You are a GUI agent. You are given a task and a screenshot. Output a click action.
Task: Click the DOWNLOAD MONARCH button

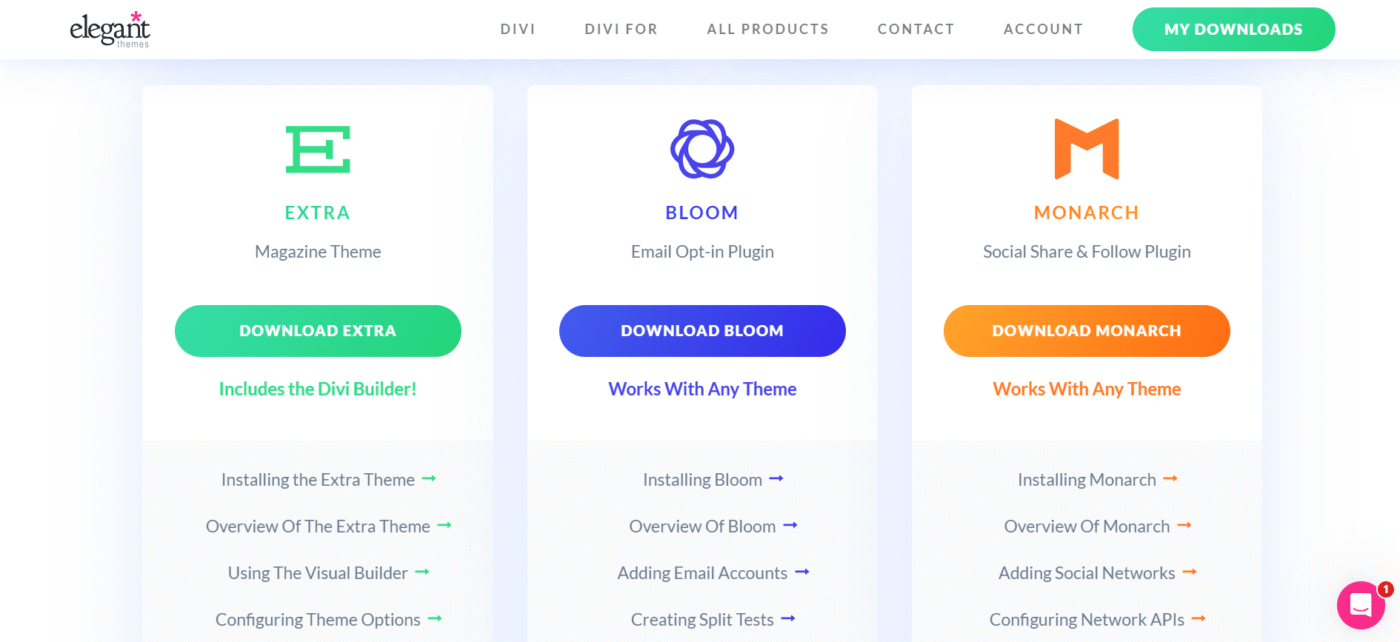pos(1086,331)
